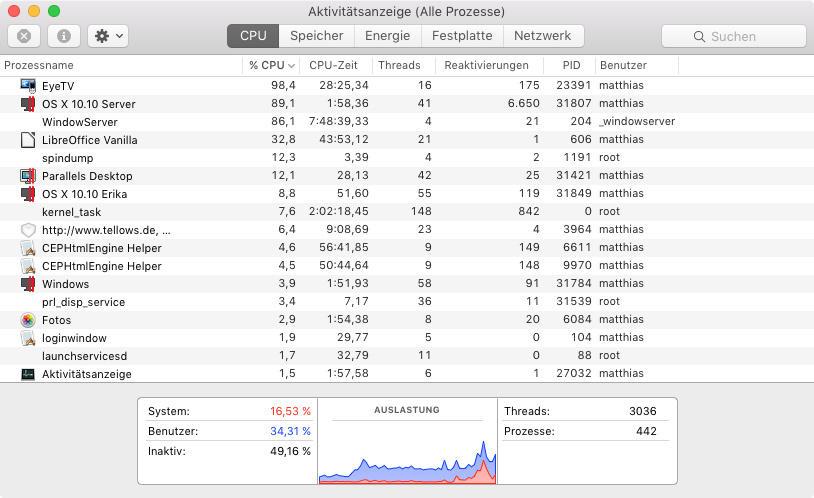Sort by the Threads column header
The image size is (814, 498).
tap(399, 65)
